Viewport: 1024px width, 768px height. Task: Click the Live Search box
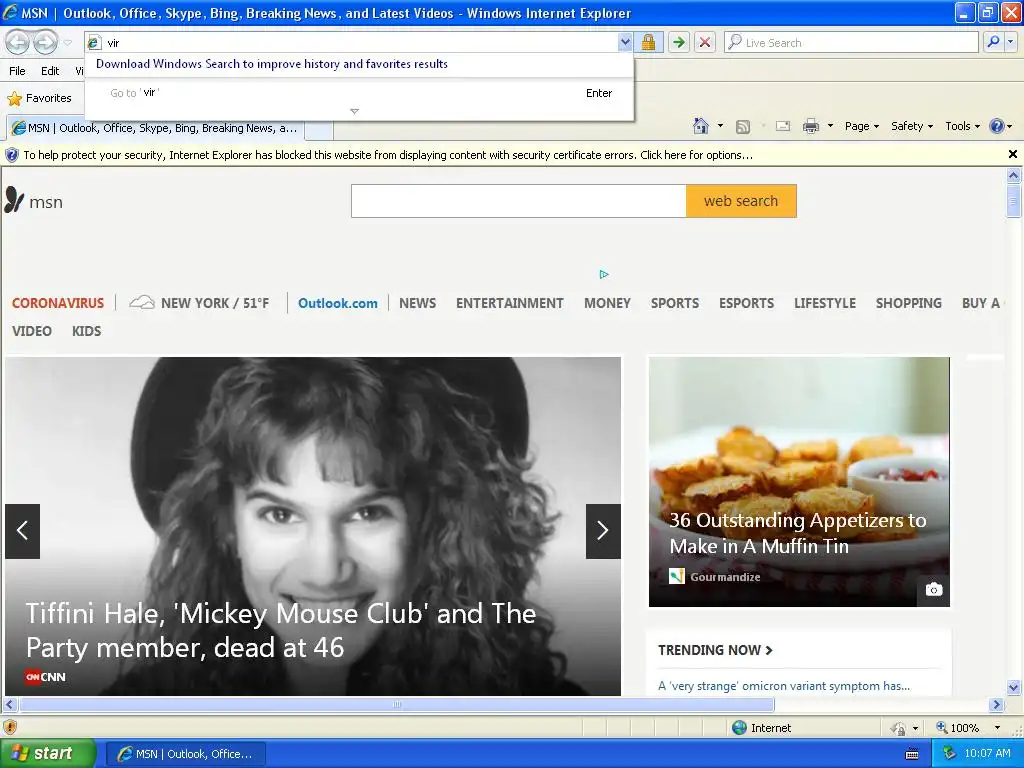851,42
